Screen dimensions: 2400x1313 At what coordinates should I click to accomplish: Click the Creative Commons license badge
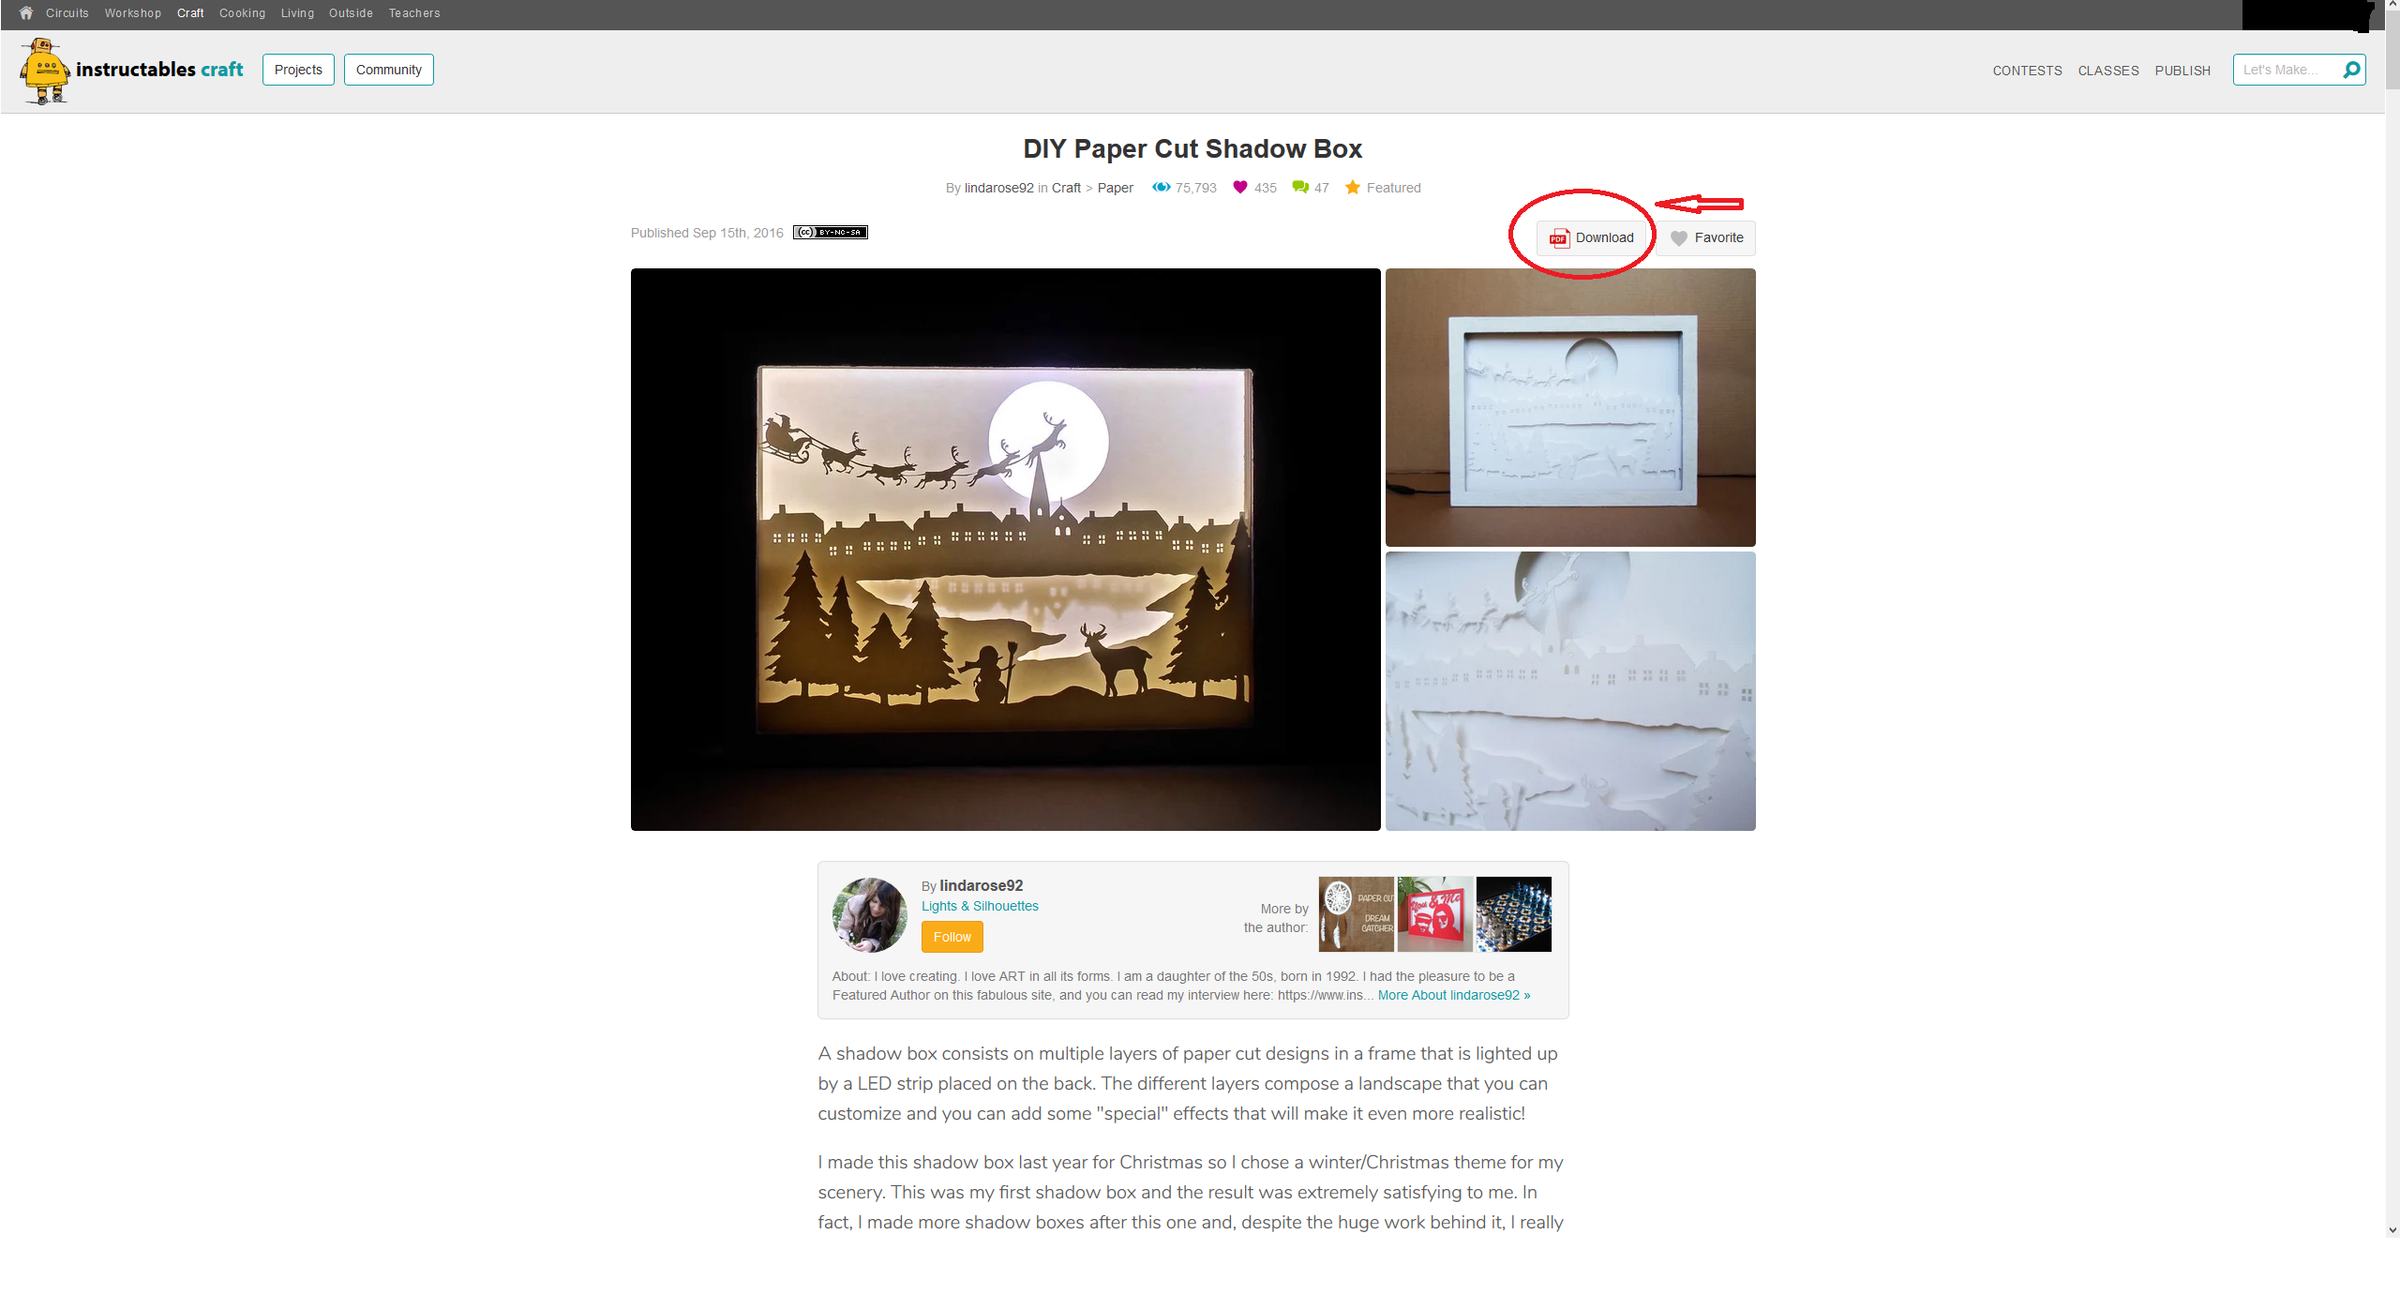point(830,232)
